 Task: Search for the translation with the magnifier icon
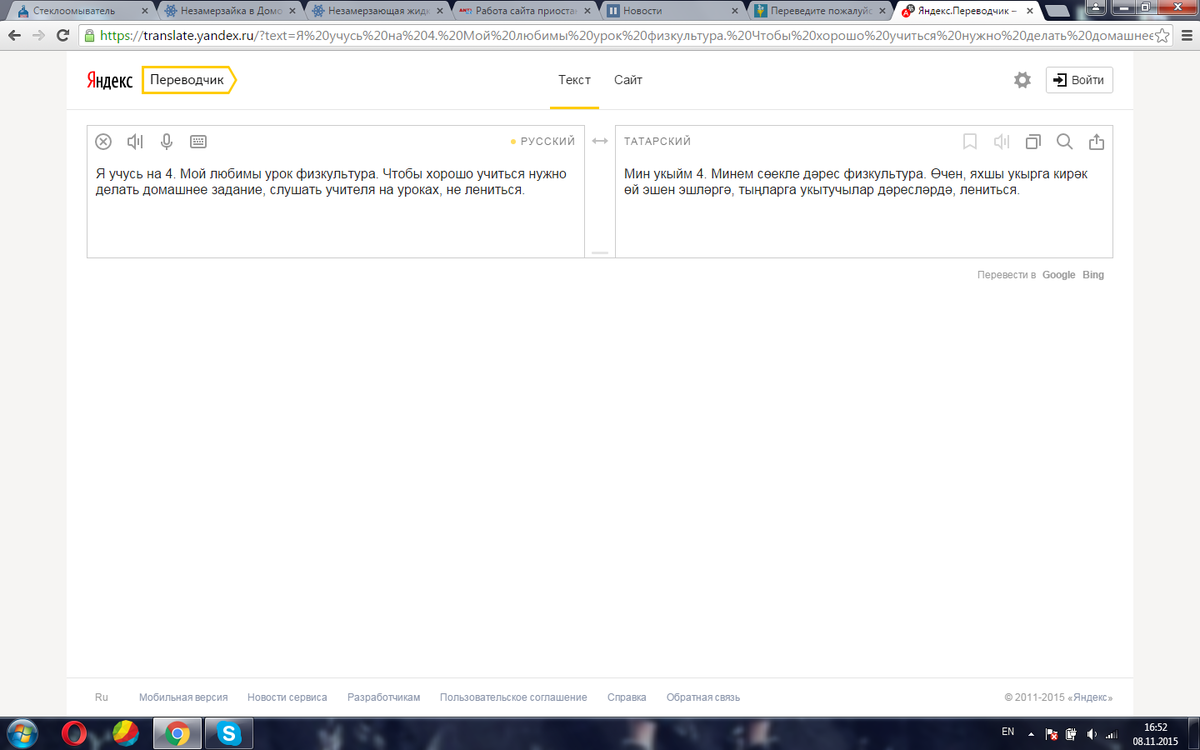point(1065,142)
